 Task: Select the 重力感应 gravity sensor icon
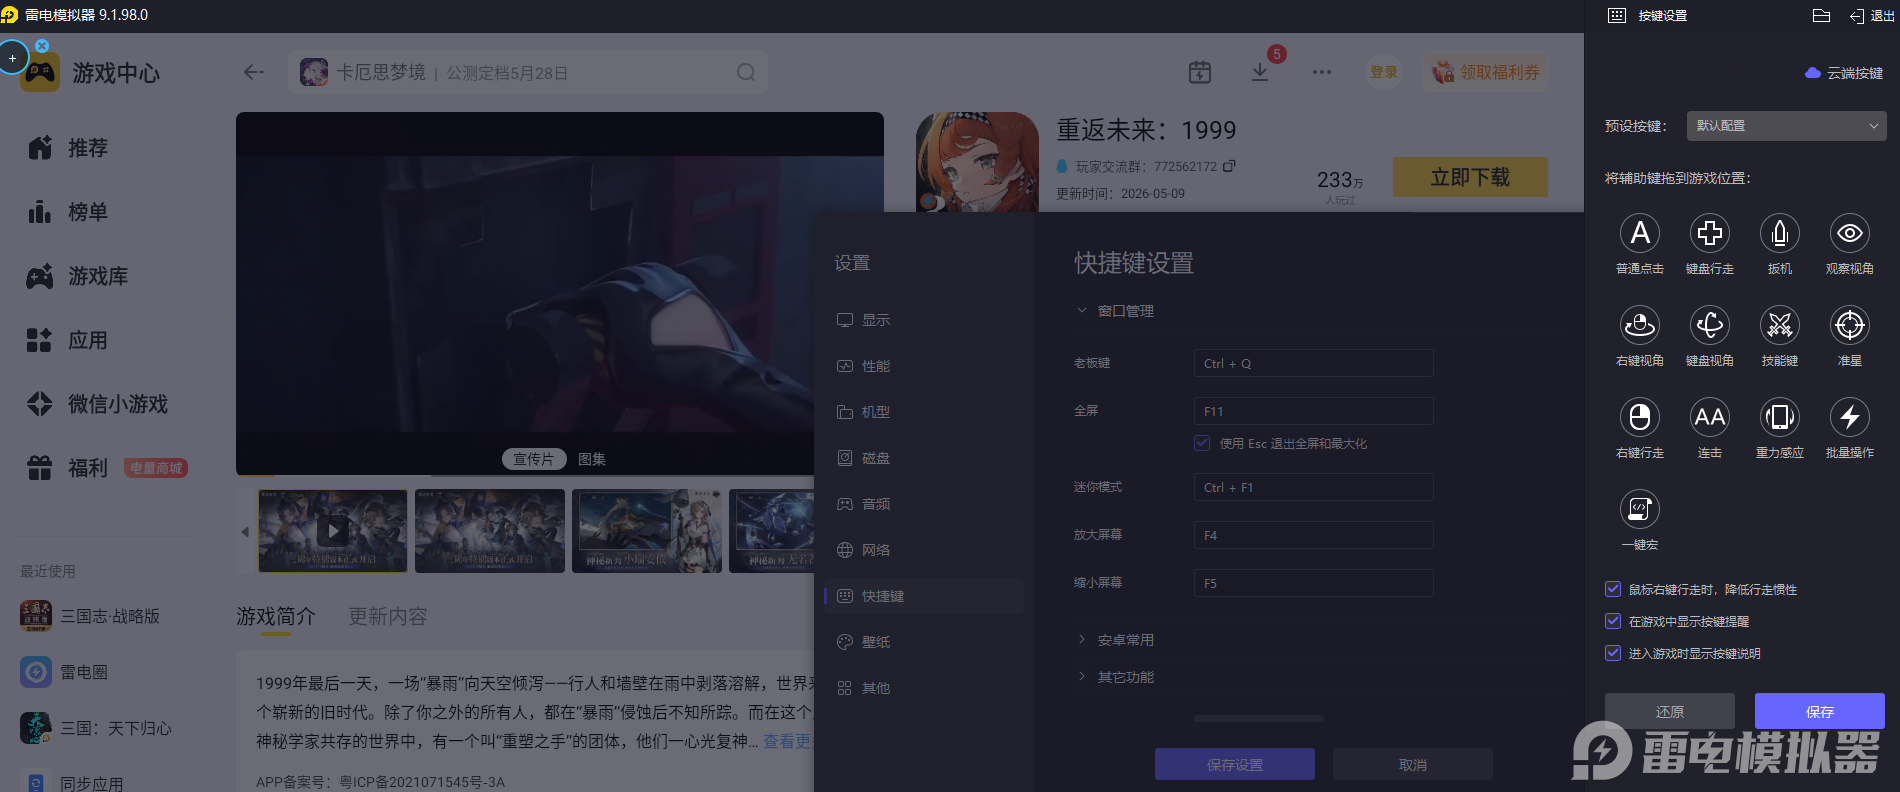pos(1780,417)
